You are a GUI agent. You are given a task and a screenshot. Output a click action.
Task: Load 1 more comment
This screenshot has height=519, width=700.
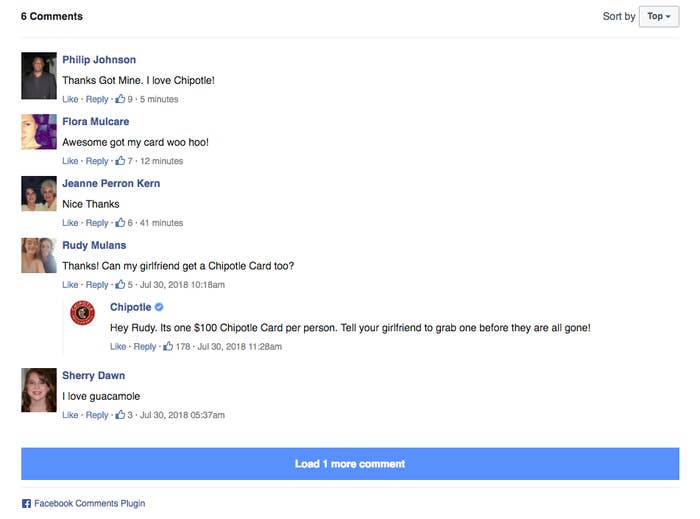(350, 464)
